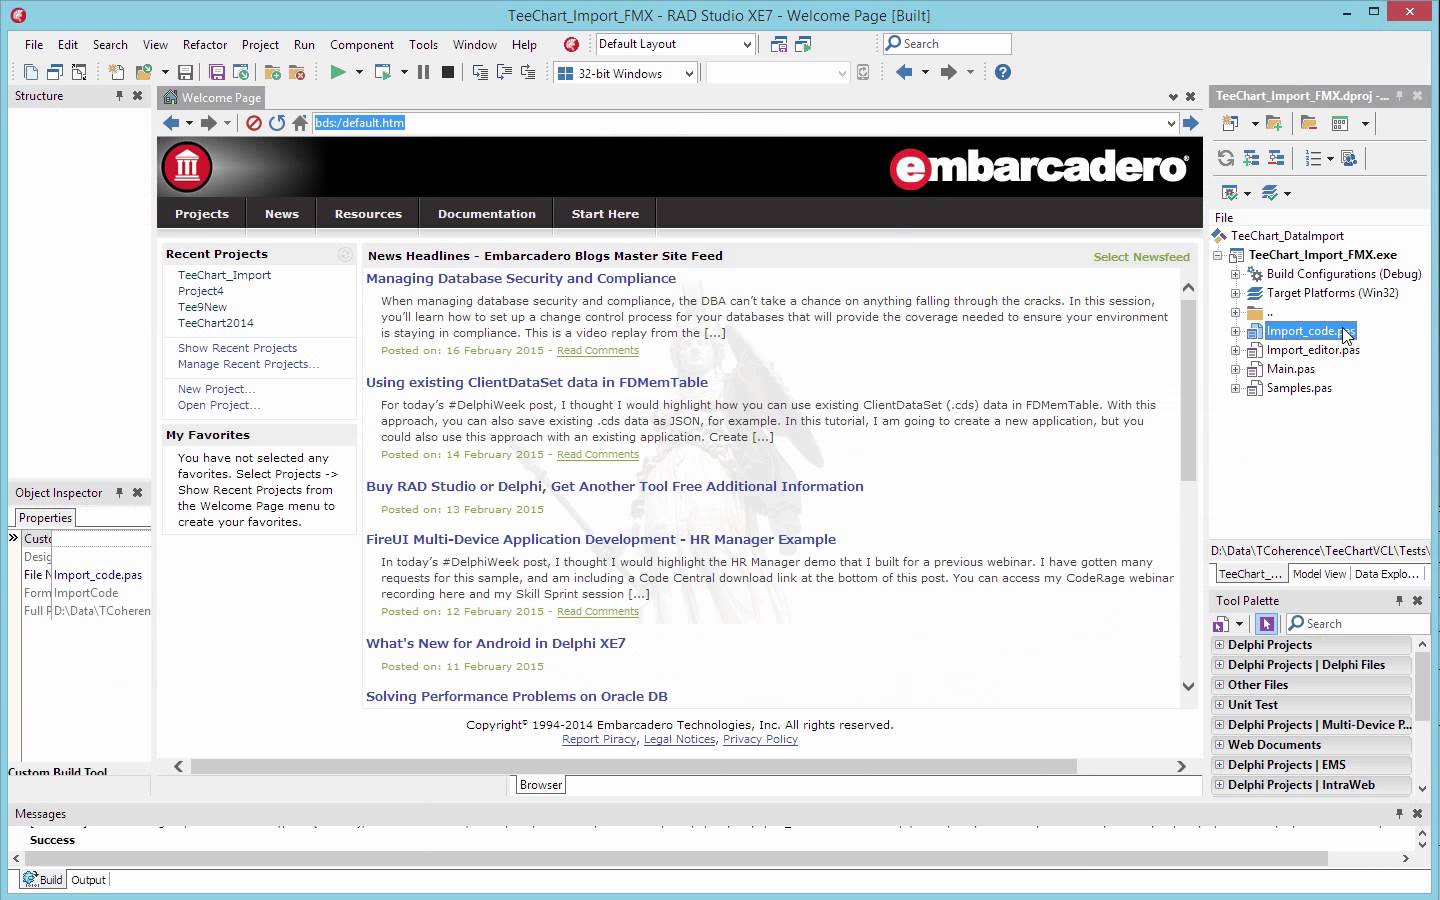This screenshot has height=900, width=1440.
Task: Click the Program Pause toolbar icon
Action: coord(423,72)
